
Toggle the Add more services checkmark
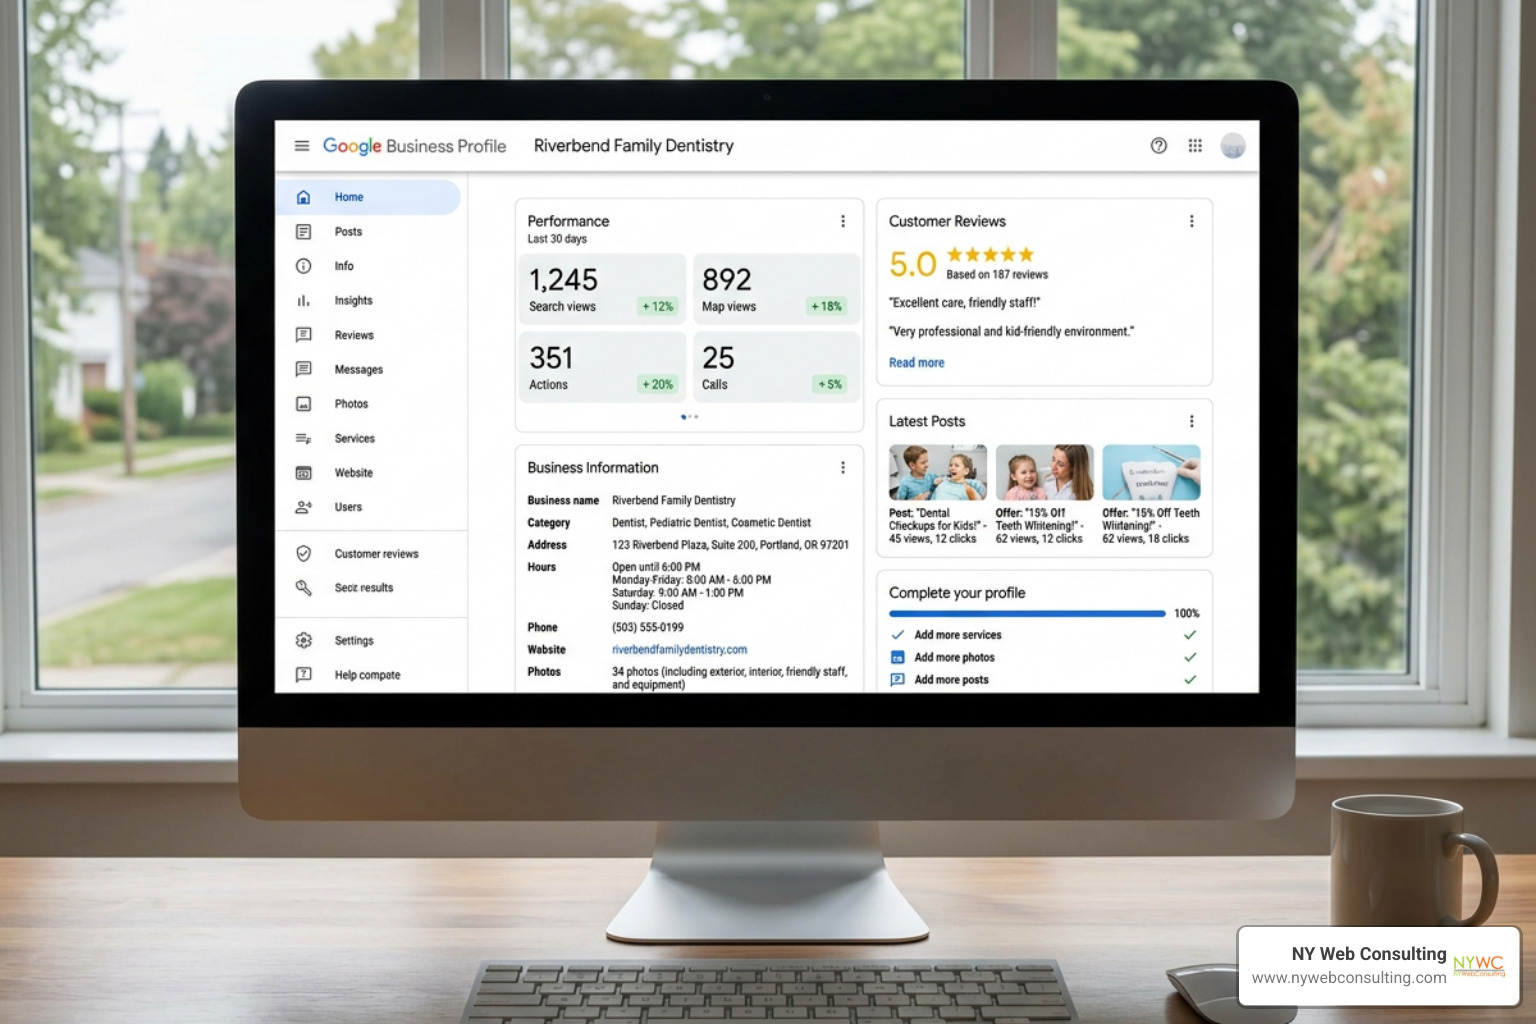tap(897, 635)
